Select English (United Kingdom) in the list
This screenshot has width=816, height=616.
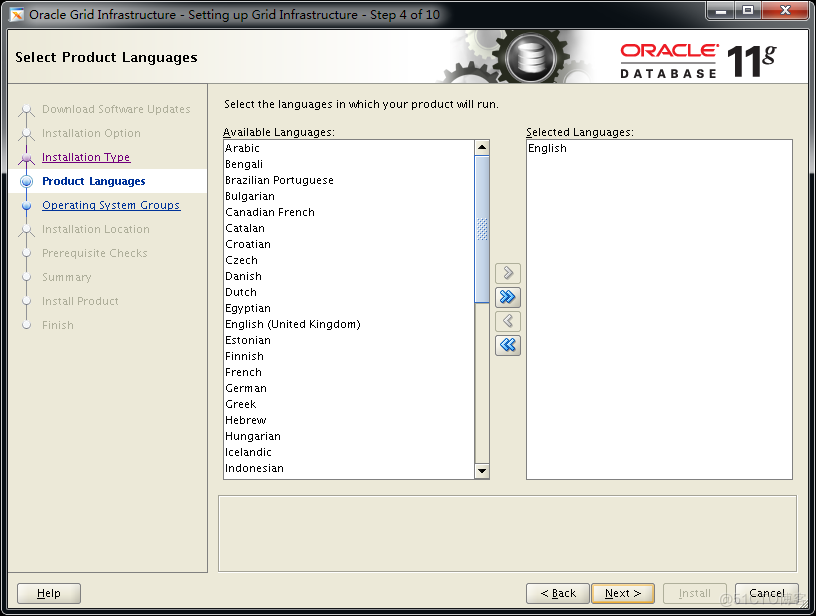[349, 324]
